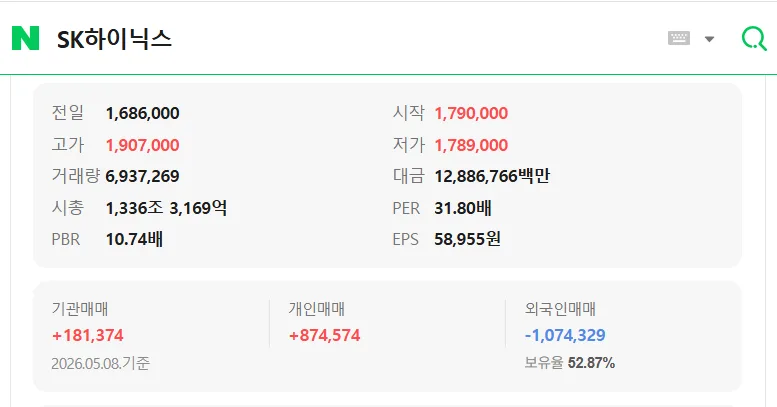Select high price 1,907,000
Viewport: 777px width, 407px height.
[143, 145]
